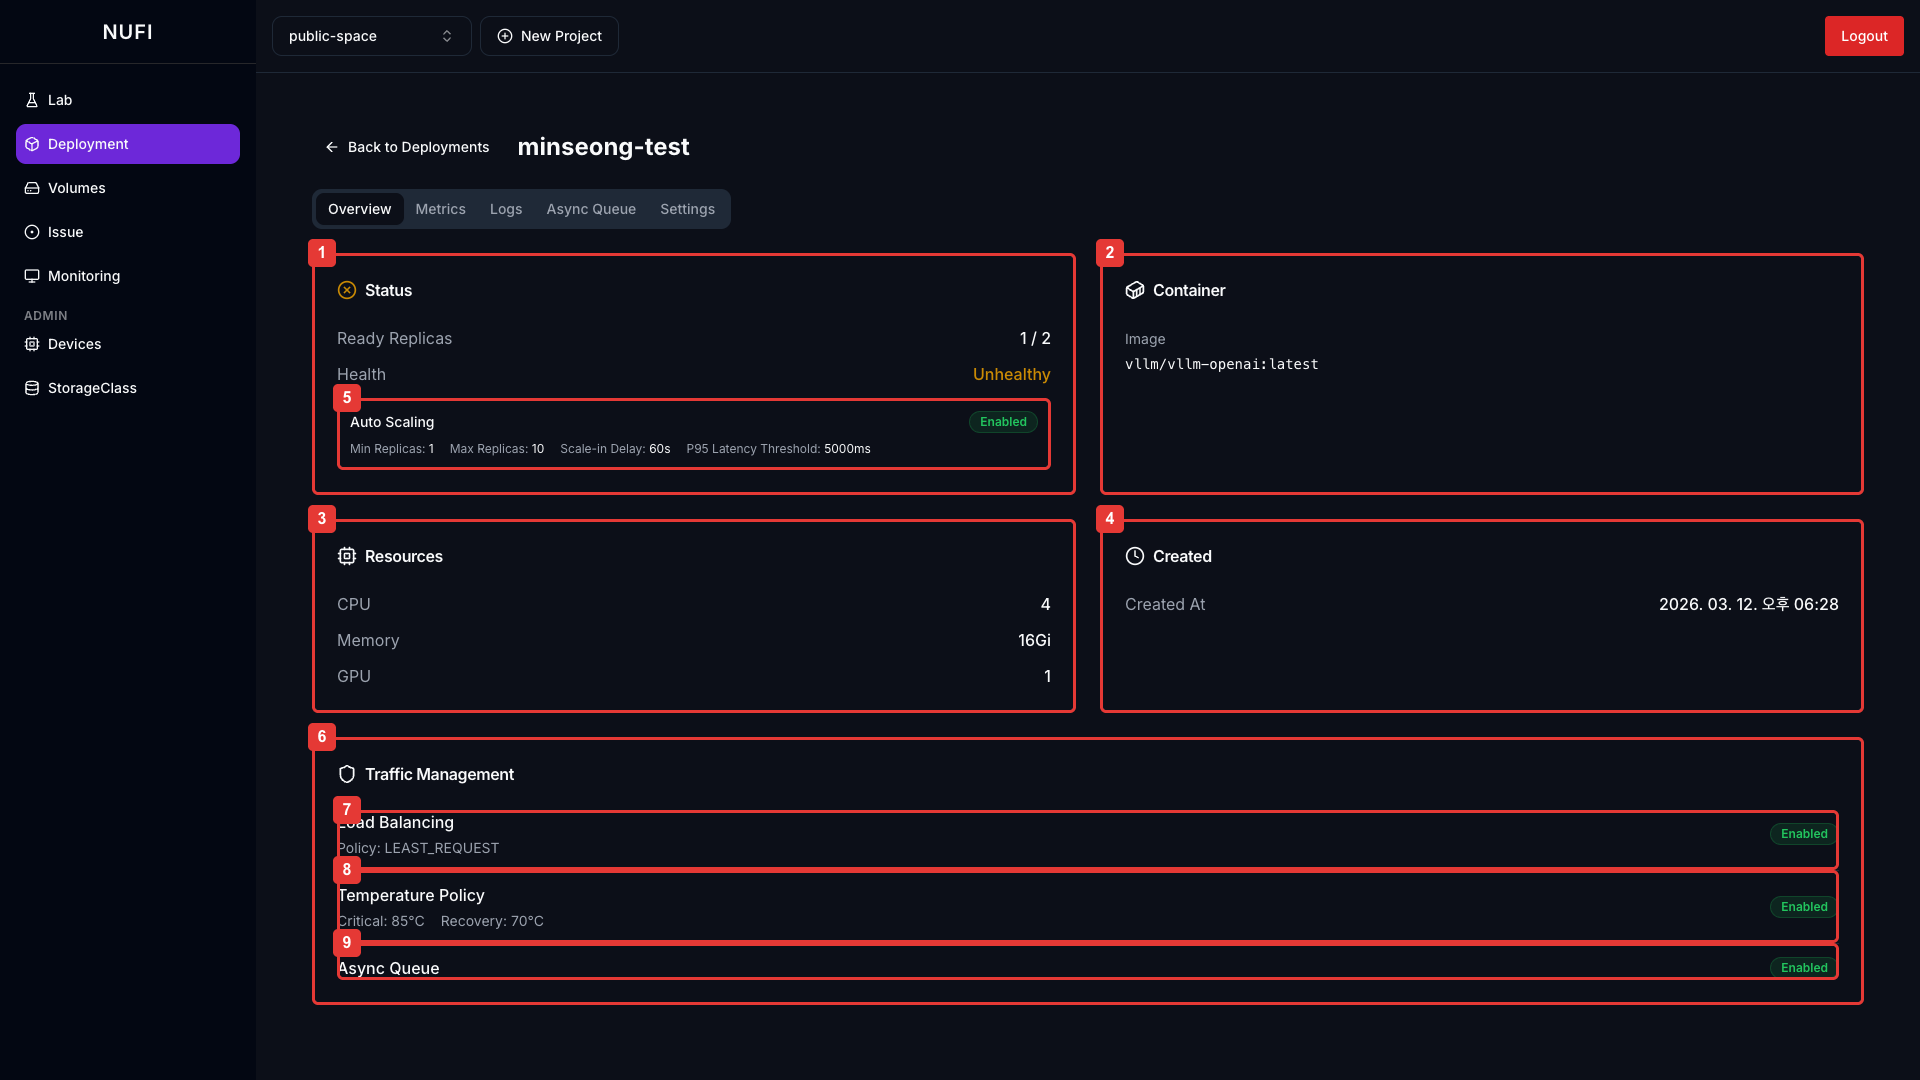Image resolution: width=1920 pixels, height=1080 pixels.
Task: Select the Lab icon in sidebar
Action: [x=31, y=99]
